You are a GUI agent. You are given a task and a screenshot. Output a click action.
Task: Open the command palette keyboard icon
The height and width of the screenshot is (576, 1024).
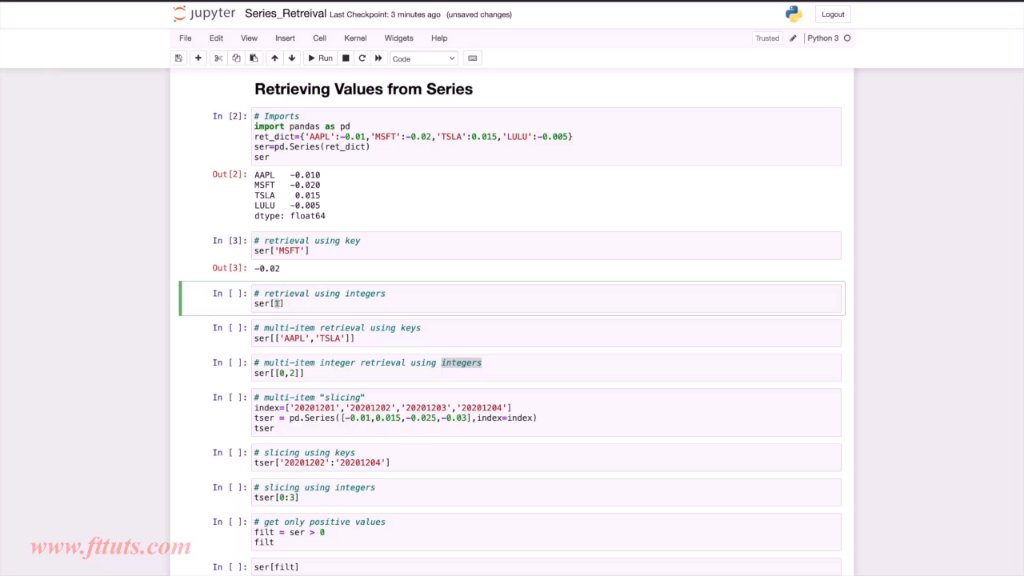(x=472, y=58)
